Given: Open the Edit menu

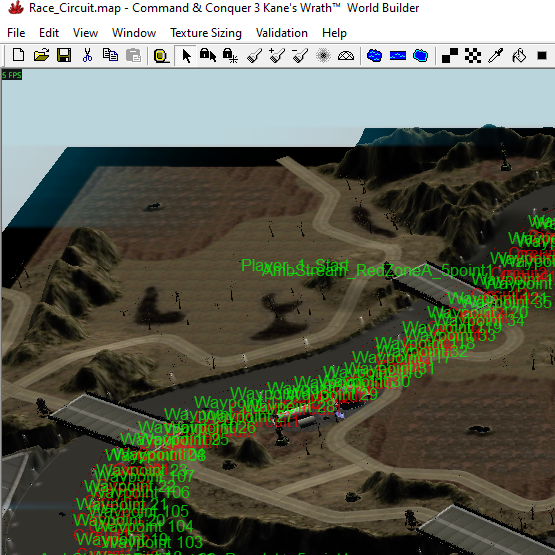Looking at the screenshot, I should (x=49, y=33).
